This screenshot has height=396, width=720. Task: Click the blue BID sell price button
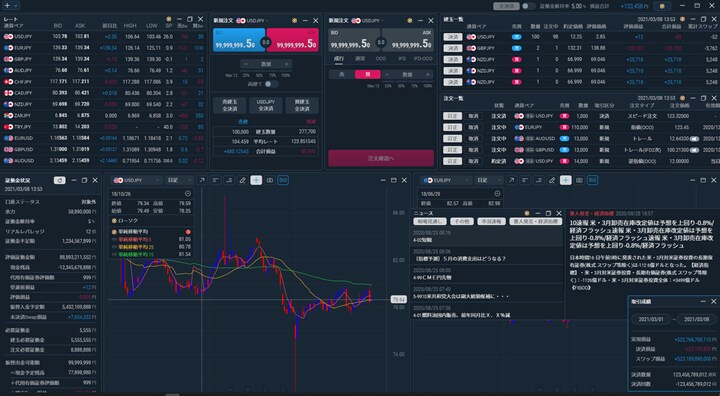239,40
